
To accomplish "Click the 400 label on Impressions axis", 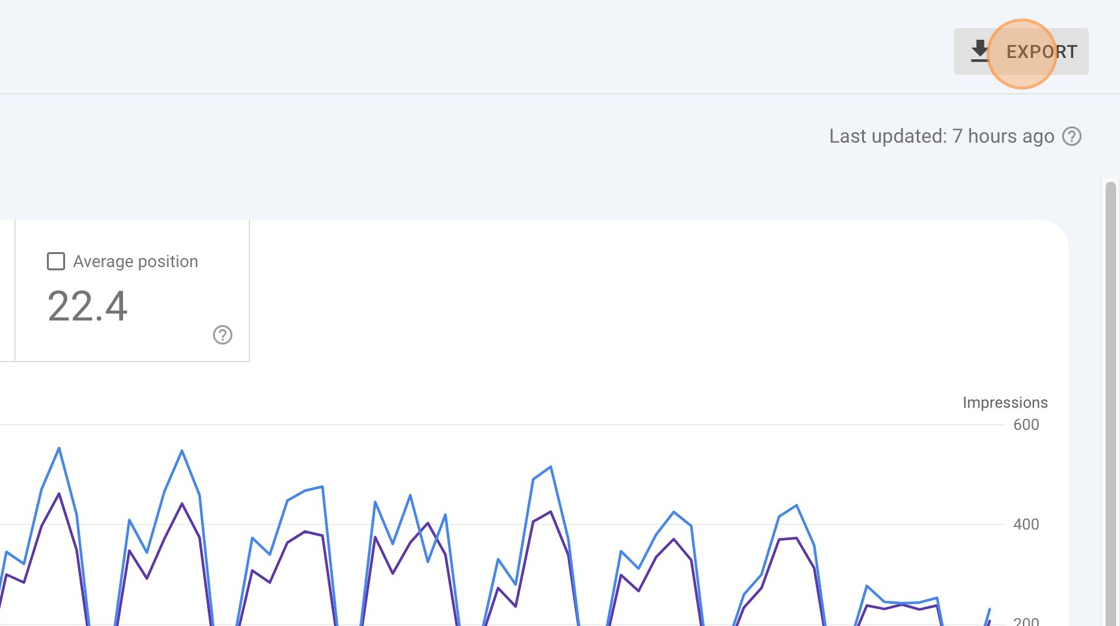I will click(1026, 525).
